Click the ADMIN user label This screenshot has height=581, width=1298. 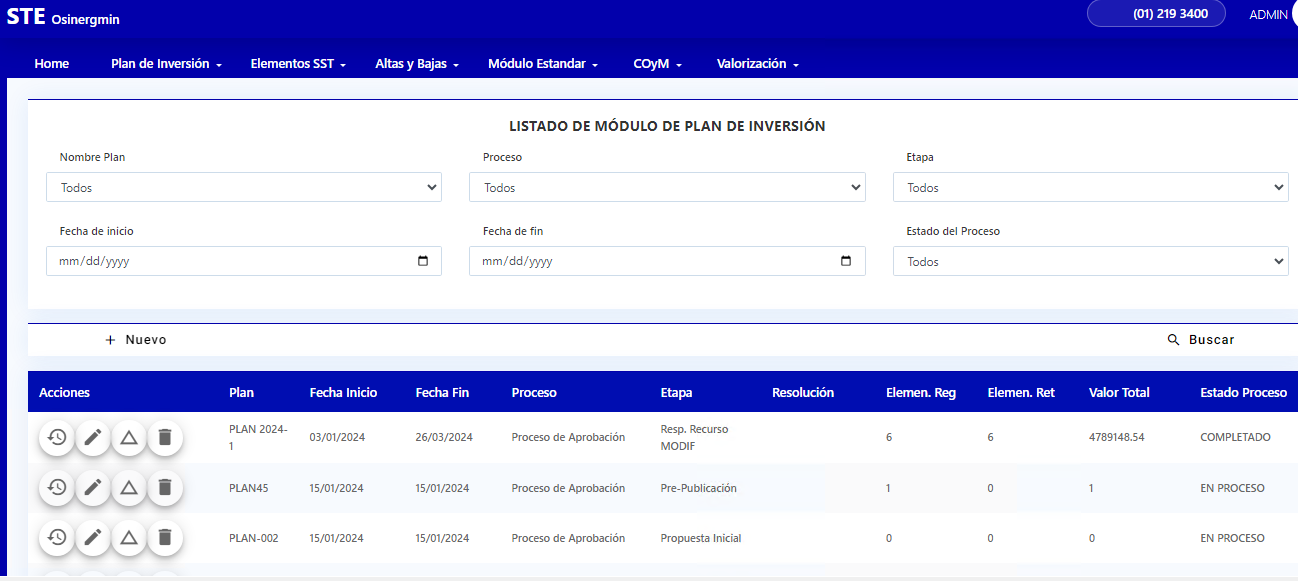[1269, 15]
